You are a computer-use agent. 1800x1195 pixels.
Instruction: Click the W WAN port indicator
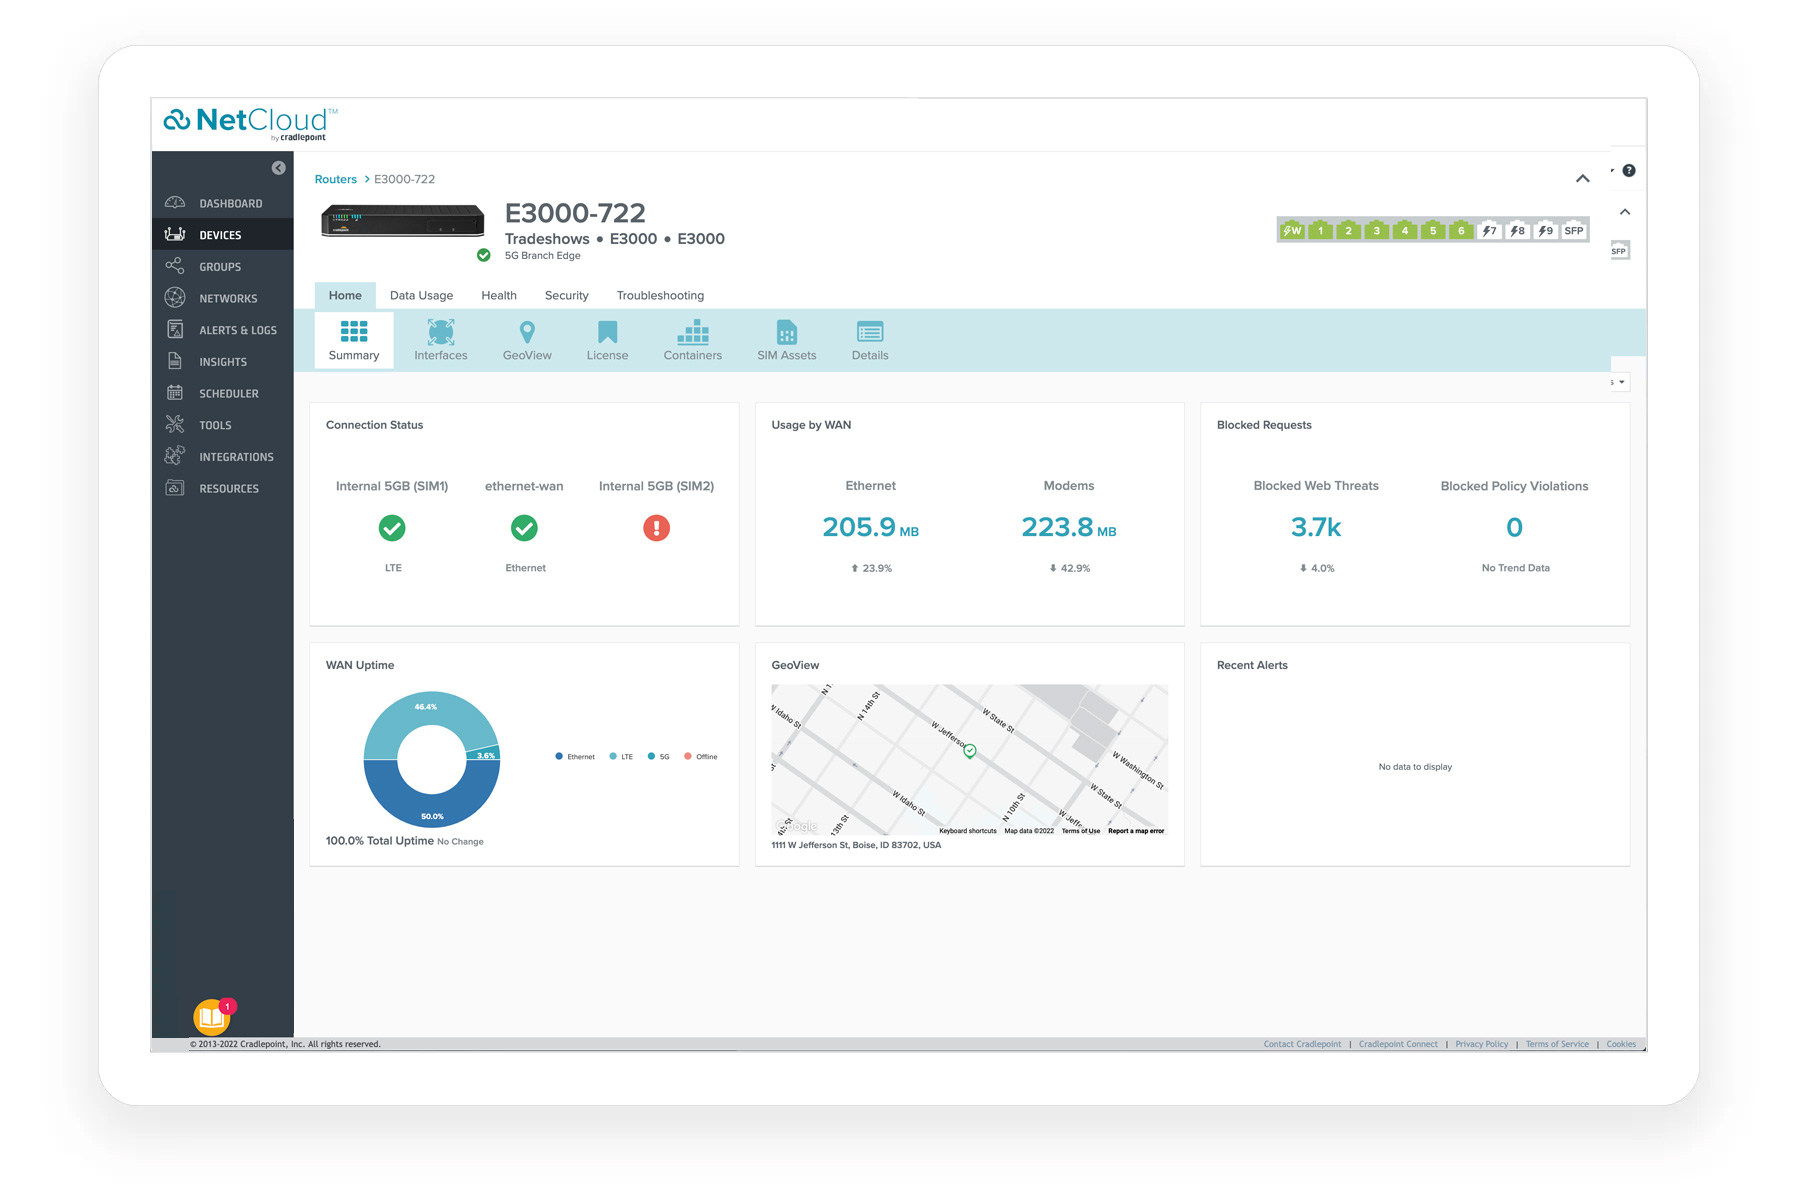pos(1292,230)
